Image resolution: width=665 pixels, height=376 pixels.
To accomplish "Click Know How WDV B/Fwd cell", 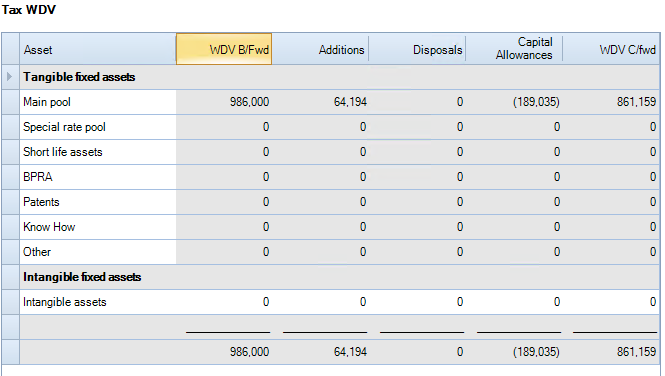I will click(x=224, y=227).
